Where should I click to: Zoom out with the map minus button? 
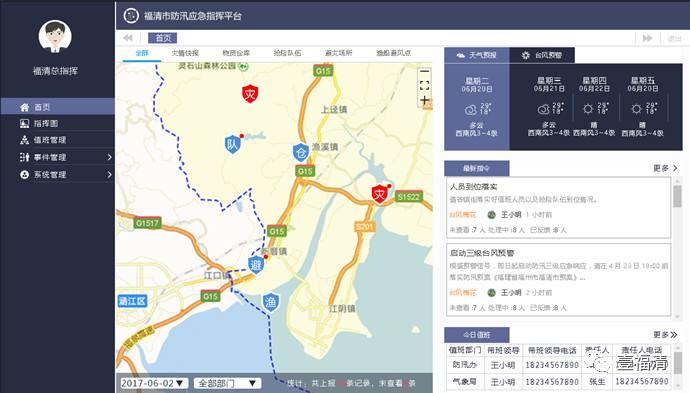(x=424, y=71)
